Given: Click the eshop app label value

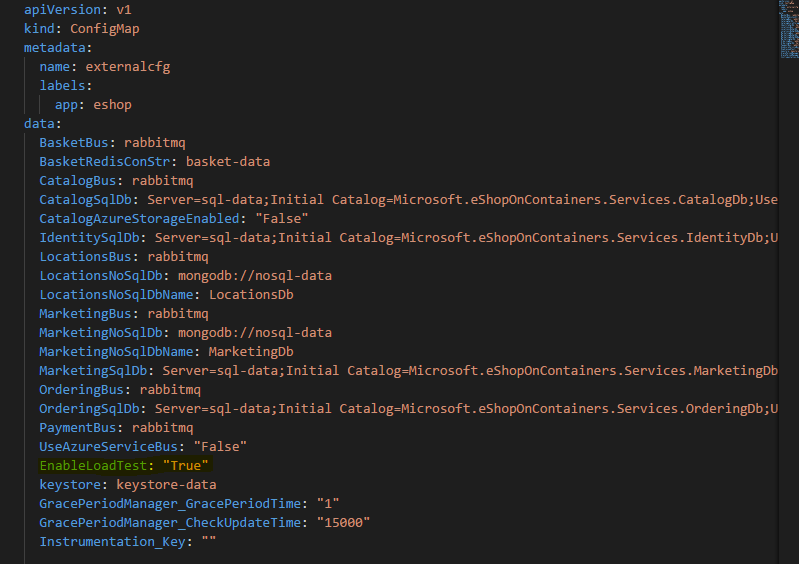Looking at the screenshot, I should (x=113, y=105).
